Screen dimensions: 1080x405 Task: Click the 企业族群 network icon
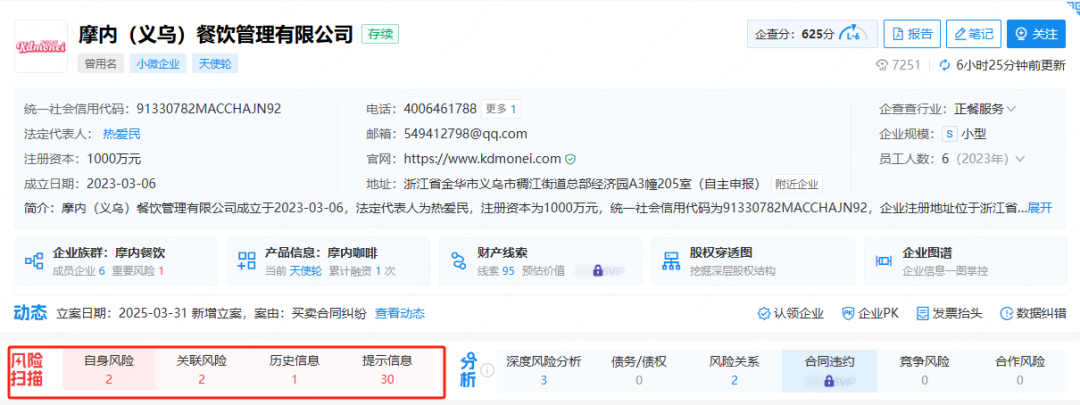point(33,262)
